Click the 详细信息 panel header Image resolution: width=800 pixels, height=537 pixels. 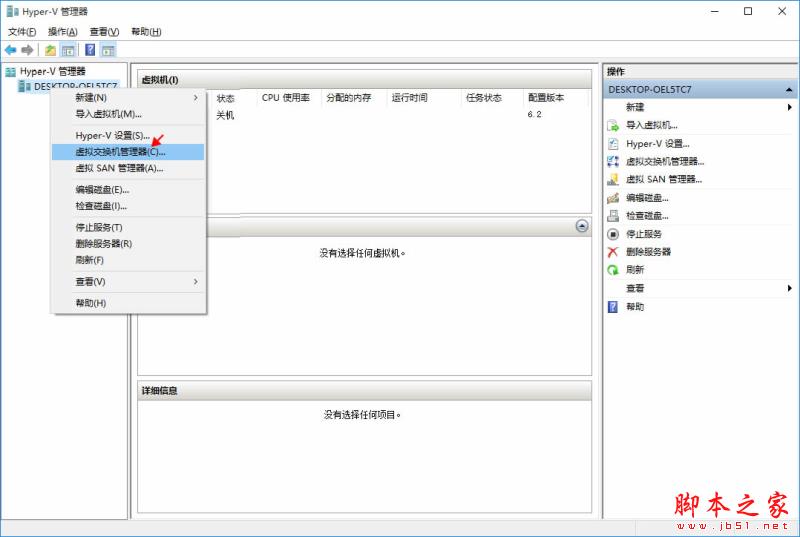364,391
